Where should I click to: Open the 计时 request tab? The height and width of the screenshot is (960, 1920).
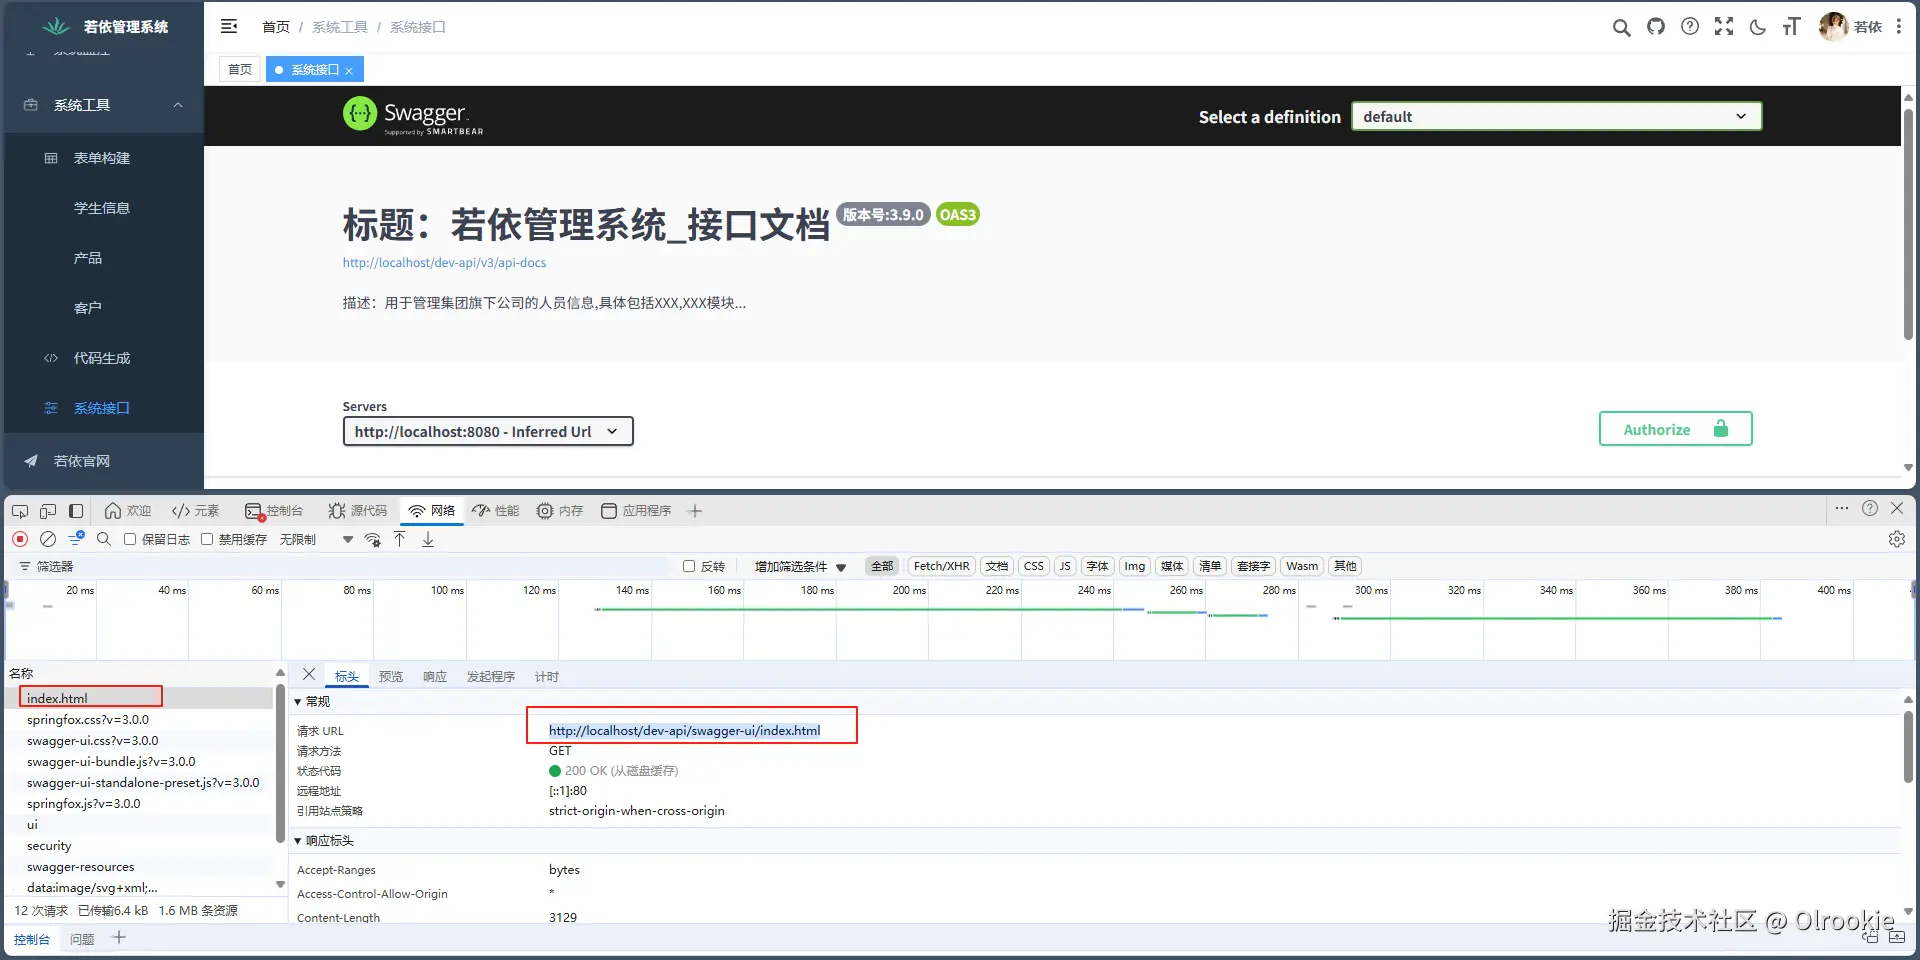(x=547, y=677)
